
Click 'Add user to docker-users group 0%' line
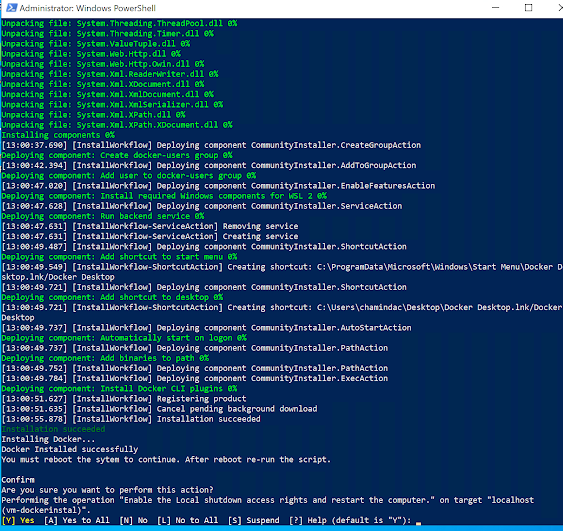tap(129, 175)
